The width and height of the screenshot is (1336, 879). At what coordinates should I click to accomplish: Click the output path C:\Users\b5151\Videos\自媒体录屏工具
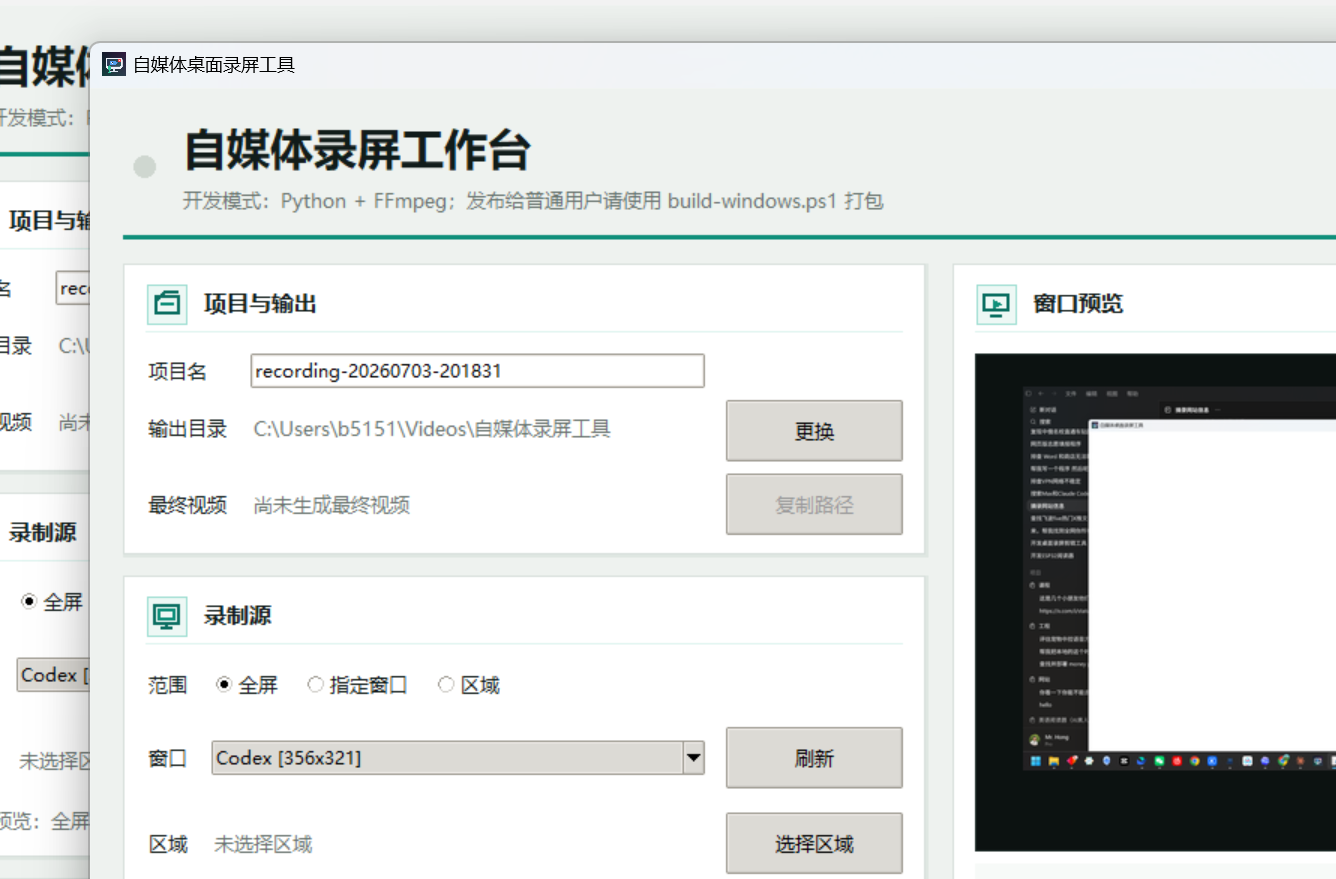point(432,430)
